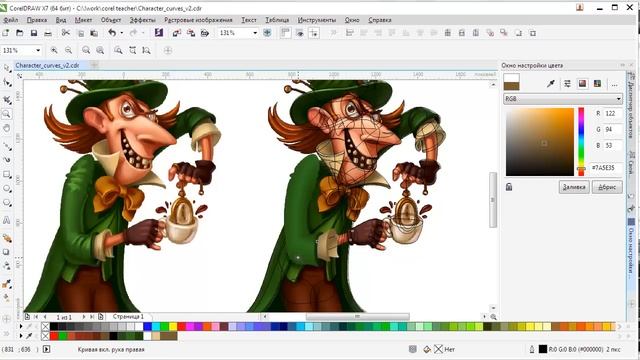Select the Pick tool in toolbox
This screenshot has height=360, width=640.
(x=7, y=68)
